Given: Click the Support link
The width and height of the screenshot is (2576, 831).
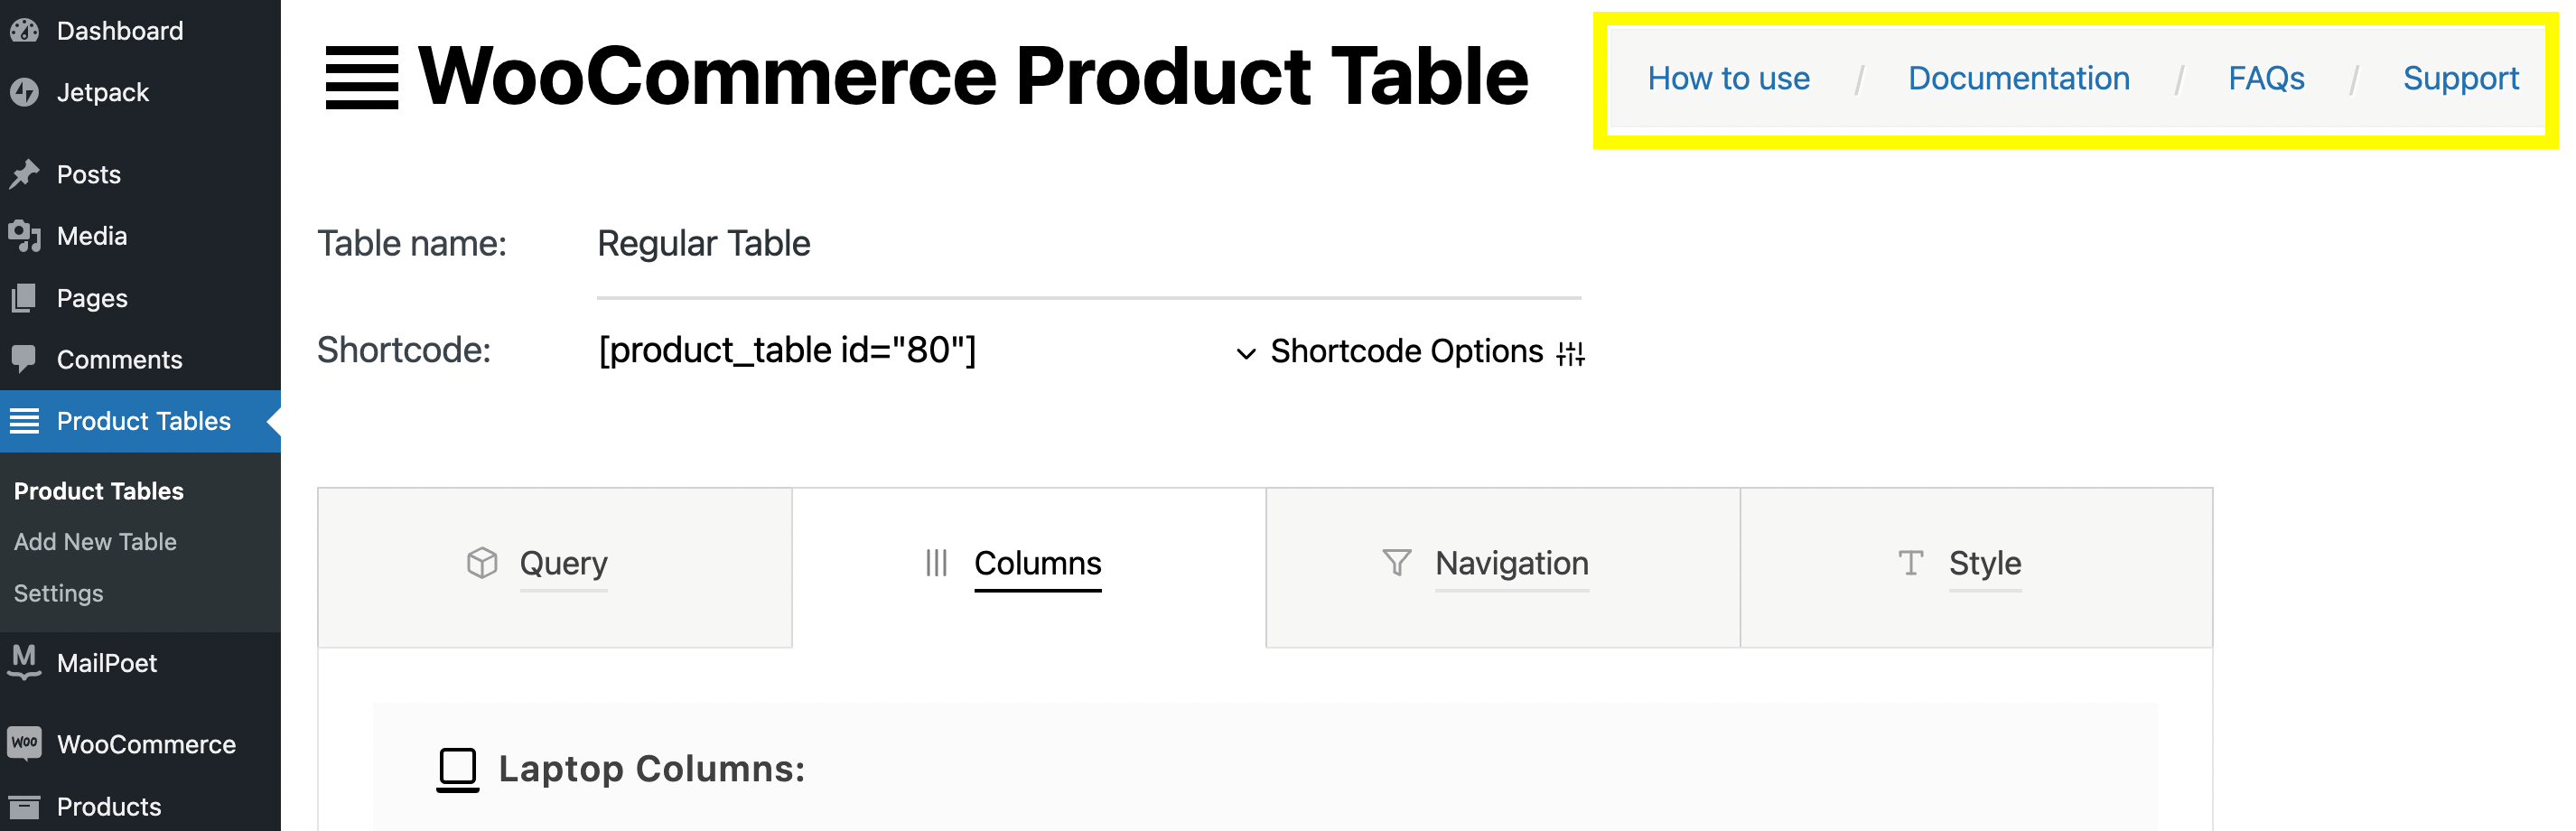Looking at the screenshot, I should [2460, 78].
